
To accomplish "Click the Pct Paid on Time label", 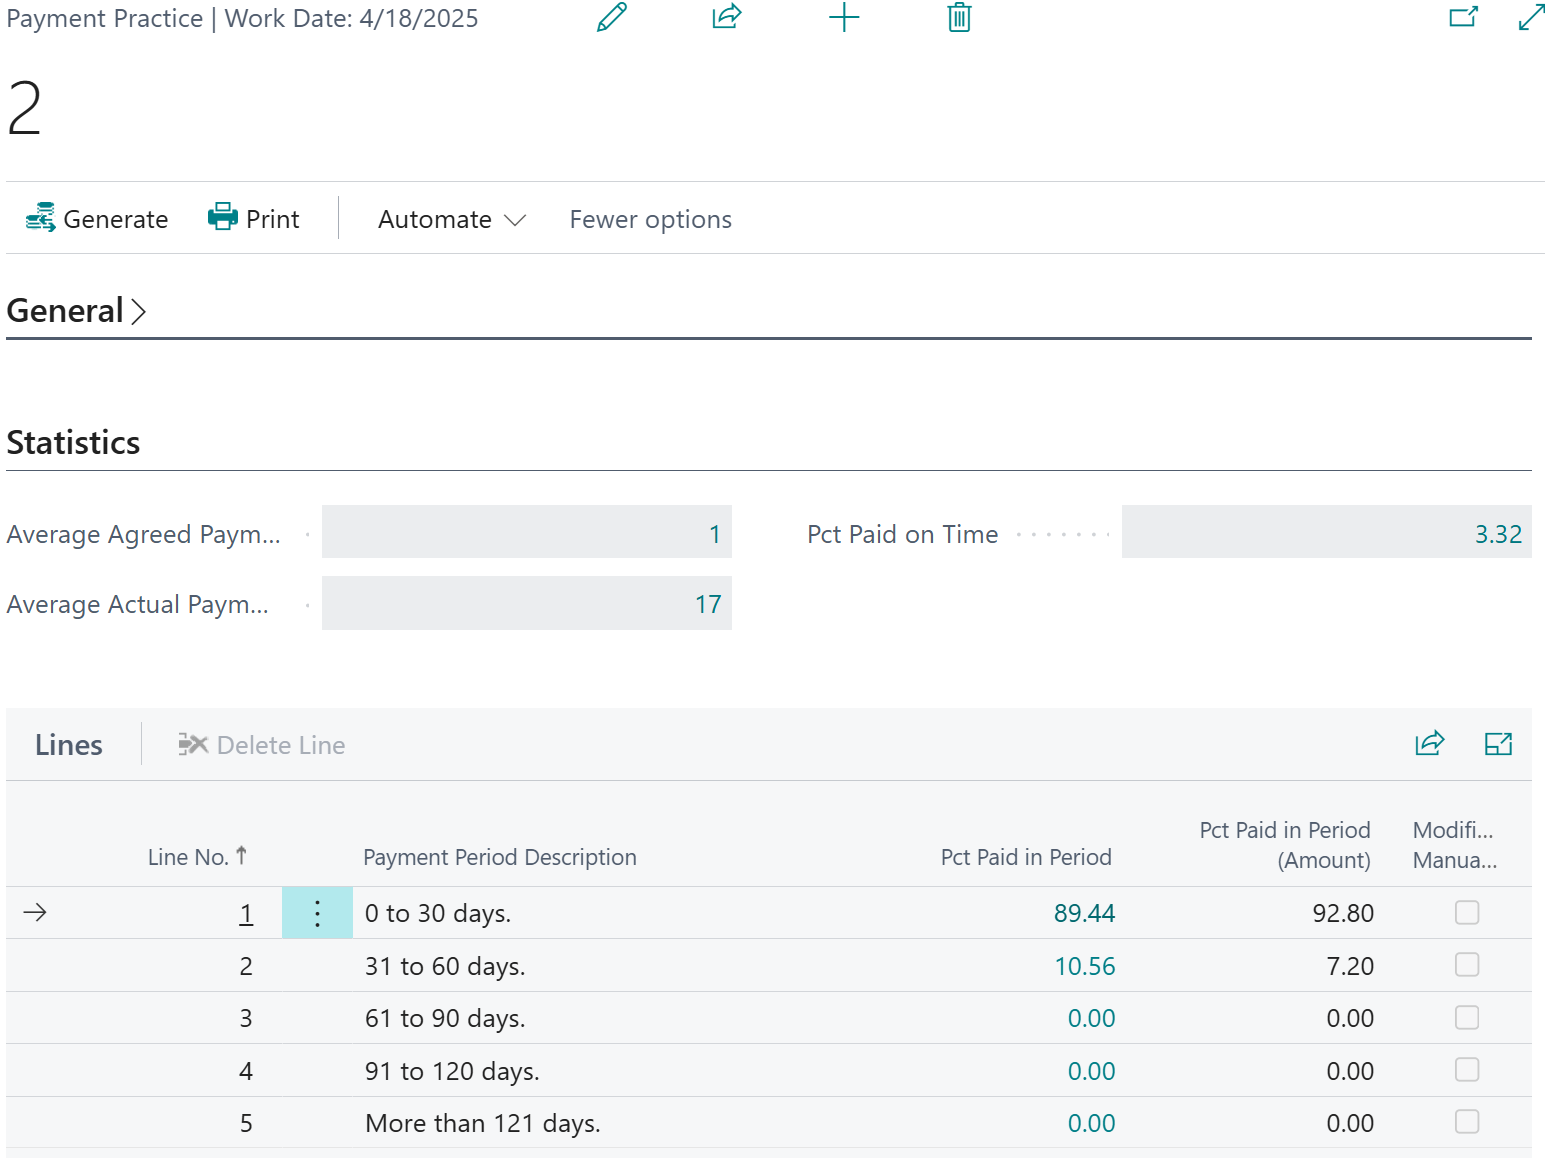I will [x=902, y=534].
